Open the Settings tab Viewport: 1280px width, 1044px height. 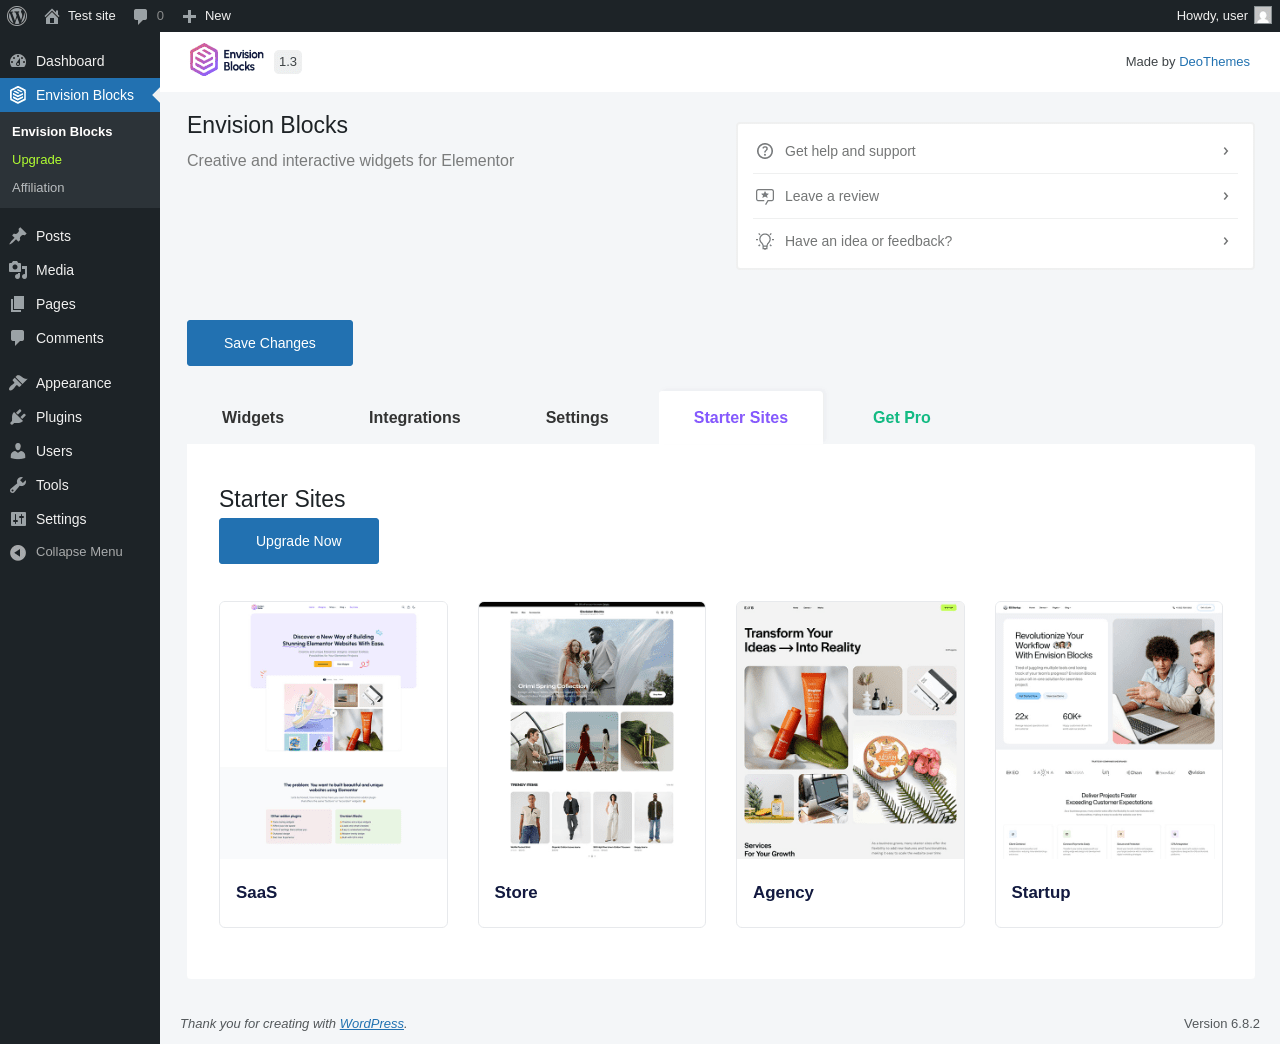(x=577, y=417)
